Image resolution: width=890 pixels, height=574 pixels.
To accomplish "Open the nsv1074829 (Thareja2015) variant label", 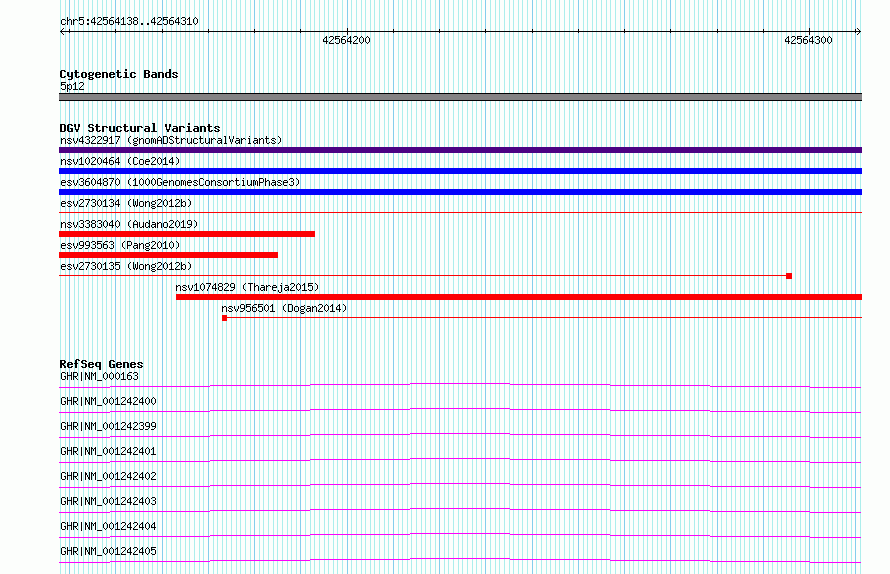I will (x=247, y=287).
